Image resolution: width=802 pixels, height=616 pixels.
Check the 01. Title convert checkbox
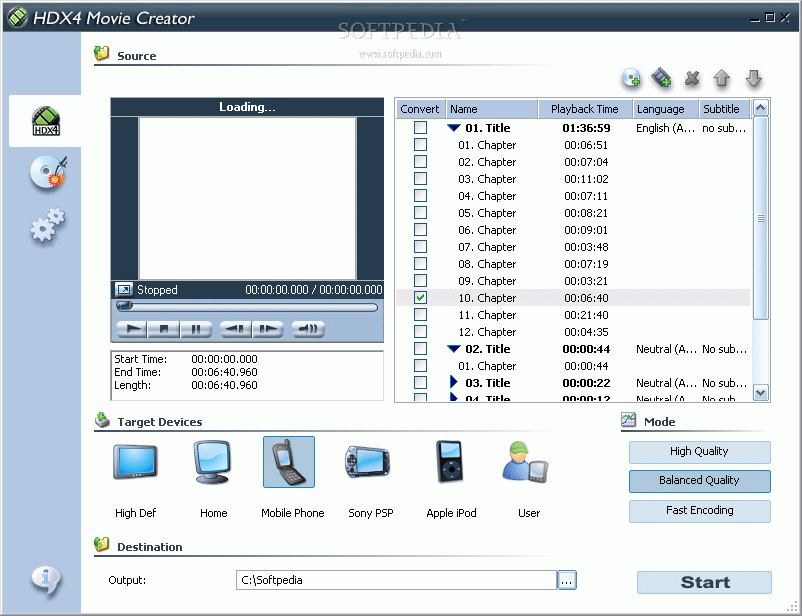pyautogui.click(x=420, y=127)
